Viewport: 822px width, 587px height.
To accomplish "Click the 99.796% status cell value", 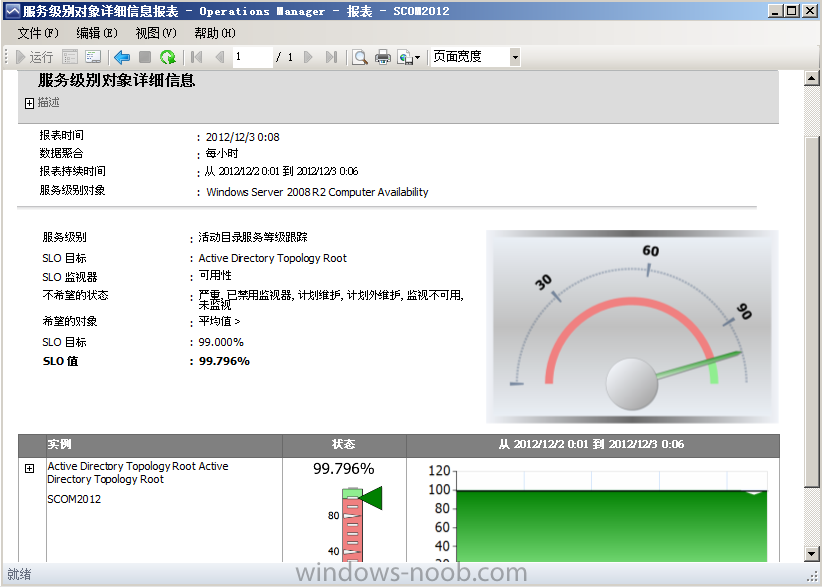I will point(343,469).
